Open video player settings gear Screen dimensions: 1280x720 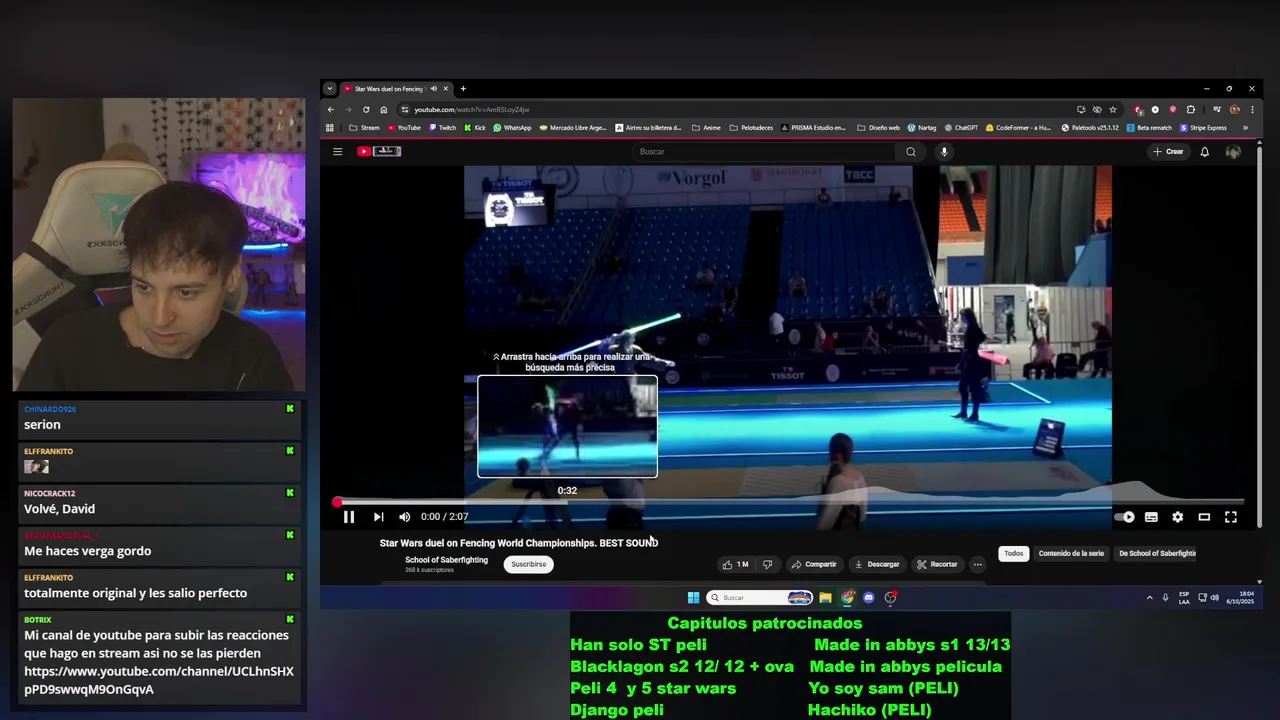tap(1177, 517)
